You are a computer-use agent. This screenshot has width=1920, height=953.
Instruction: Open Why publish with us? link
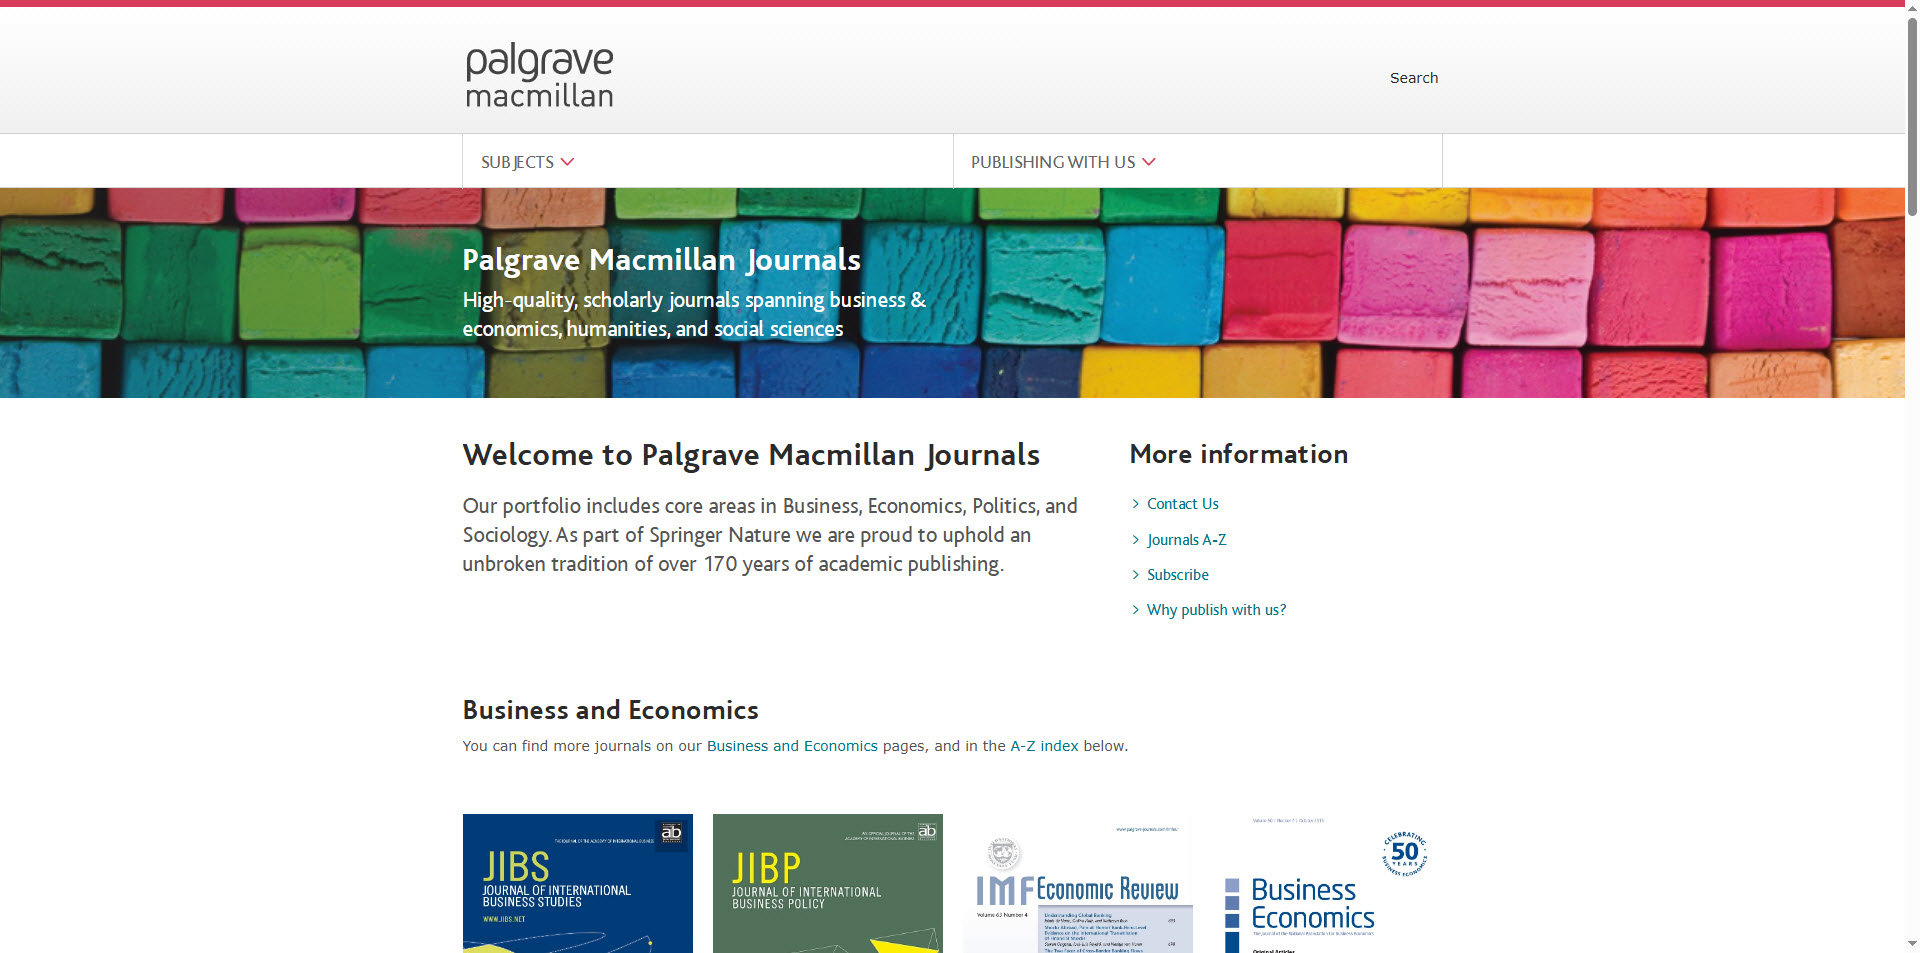pos(1216,610)
